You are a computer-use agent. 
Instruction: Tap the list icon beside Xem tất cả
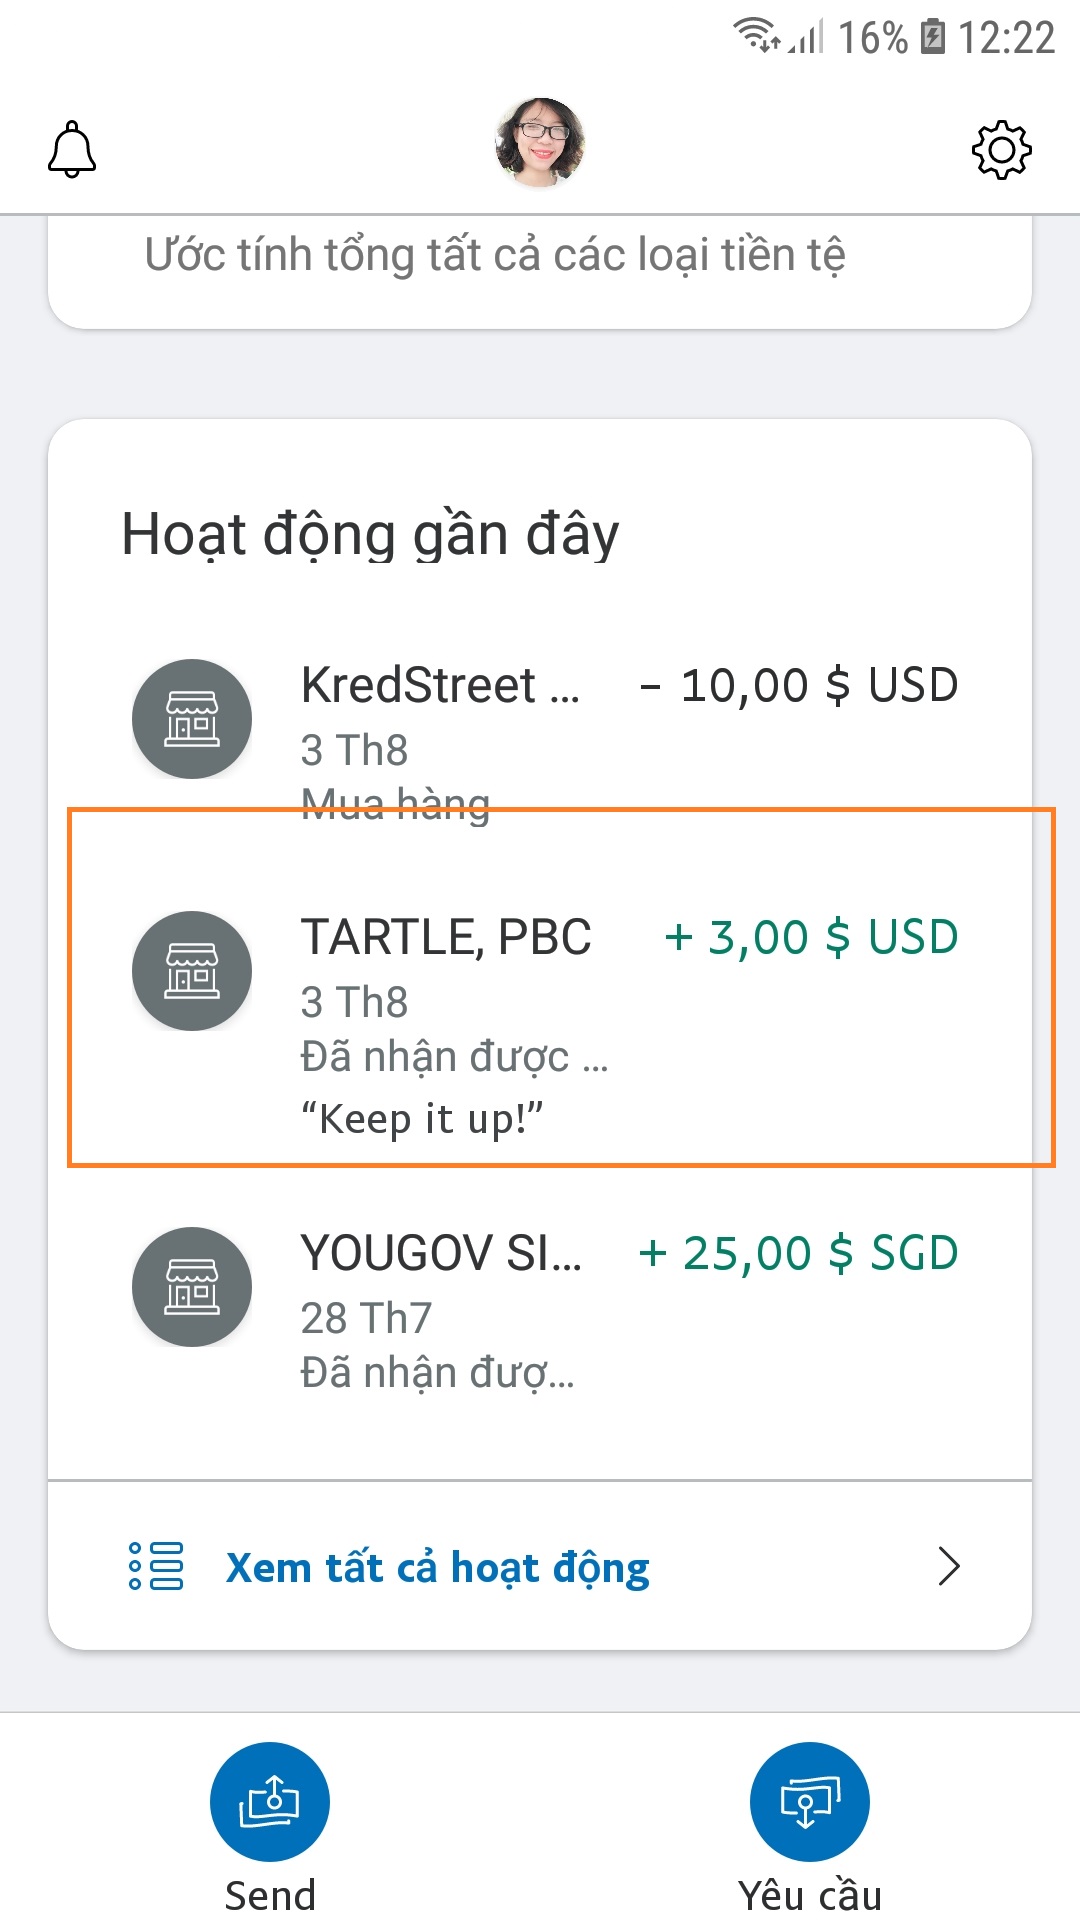tap(156, 1566)
